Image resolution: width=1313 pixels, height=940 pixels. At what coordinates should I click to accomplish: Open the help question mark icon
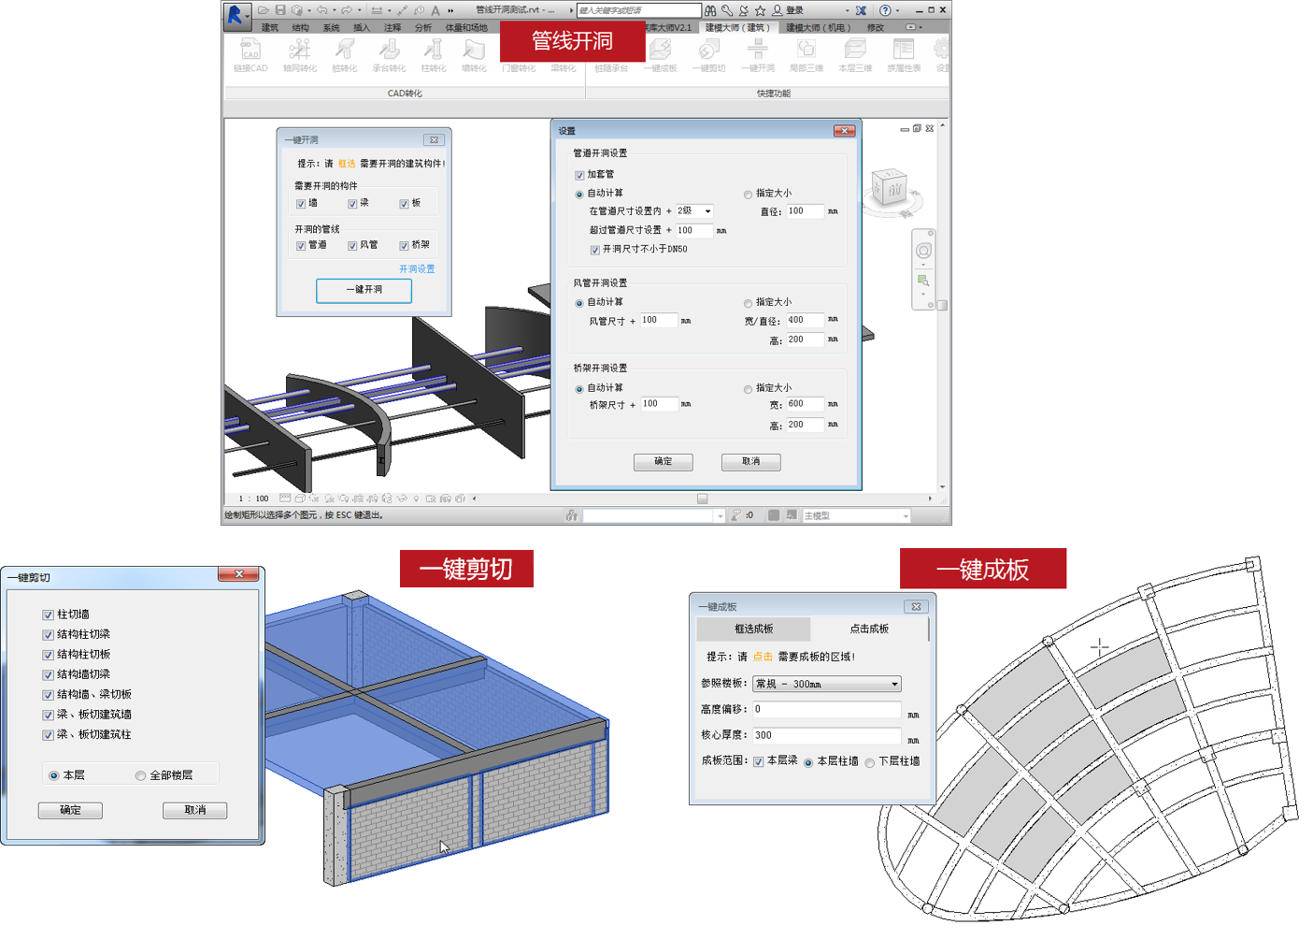[885, 10]
